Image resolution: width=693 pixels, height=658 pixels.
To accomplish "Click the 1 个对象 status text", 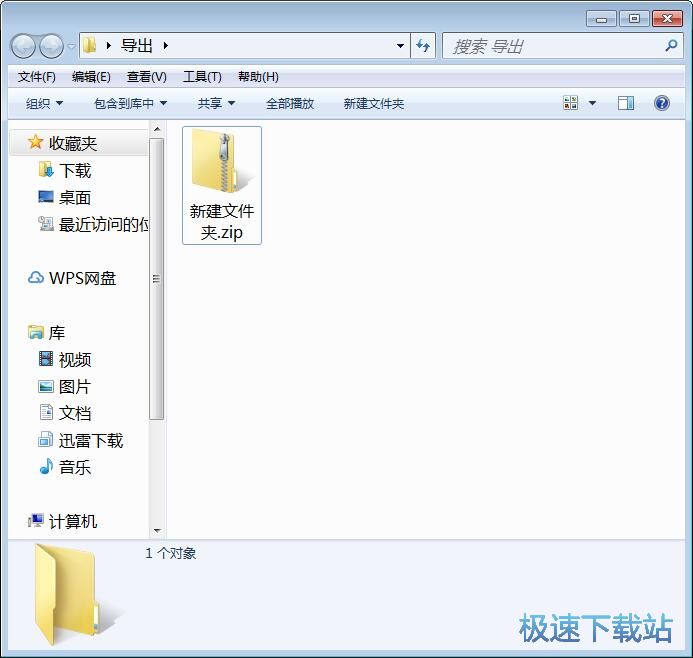I will pos(171,553).
